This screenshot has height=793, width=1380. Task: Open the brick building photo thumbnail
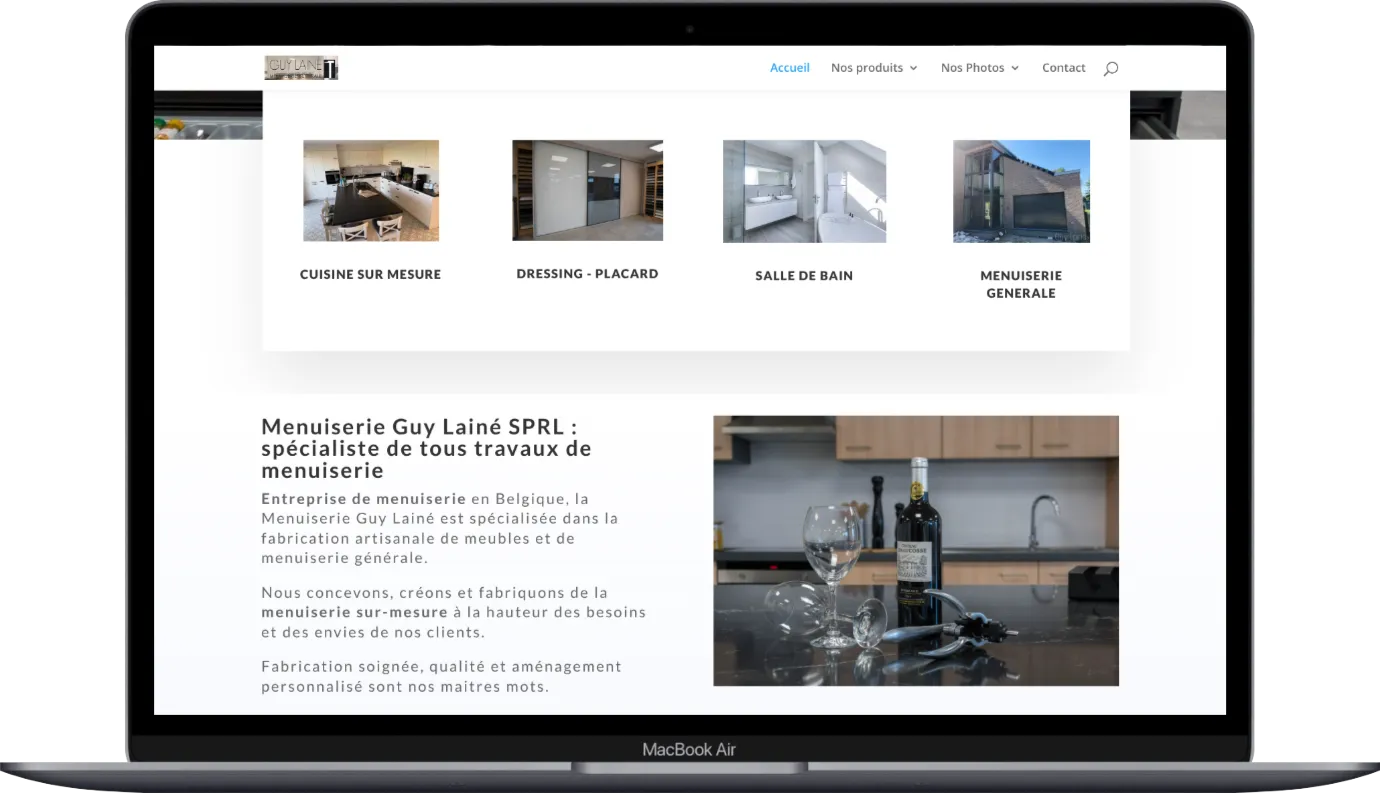(x=1021, y=191)
